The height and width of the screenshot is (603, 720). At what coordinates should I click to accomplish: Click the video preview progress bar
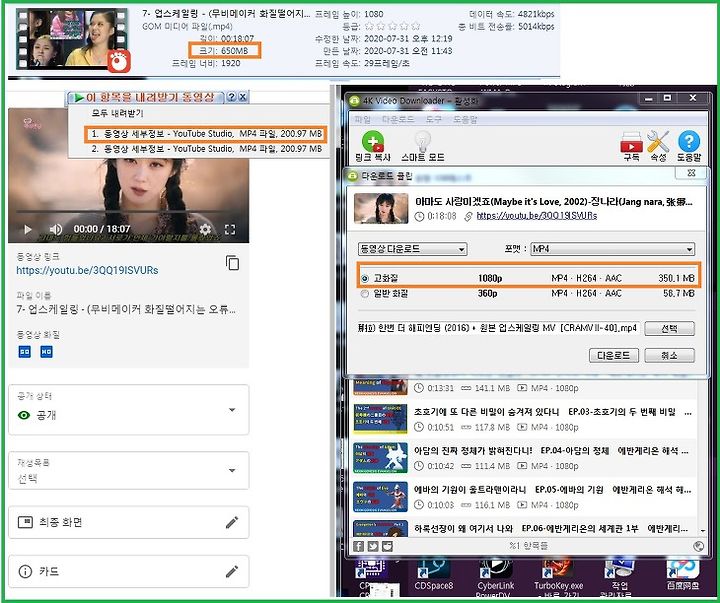point(129,212)
